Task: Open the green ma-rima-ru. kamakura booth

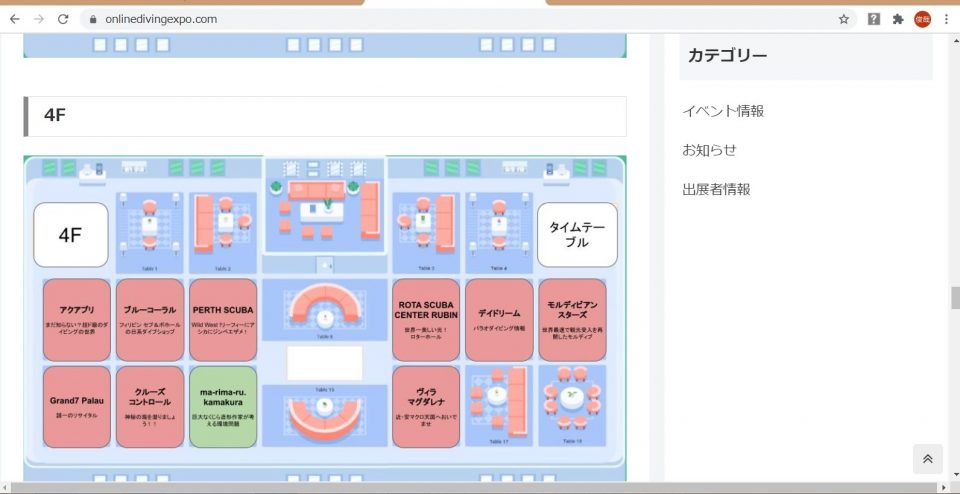Action: (223, 407)
